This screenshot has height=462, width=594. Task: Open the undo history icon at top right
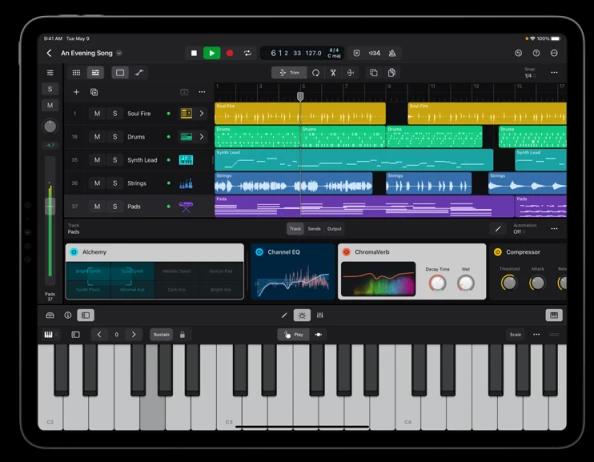(518, 53)
